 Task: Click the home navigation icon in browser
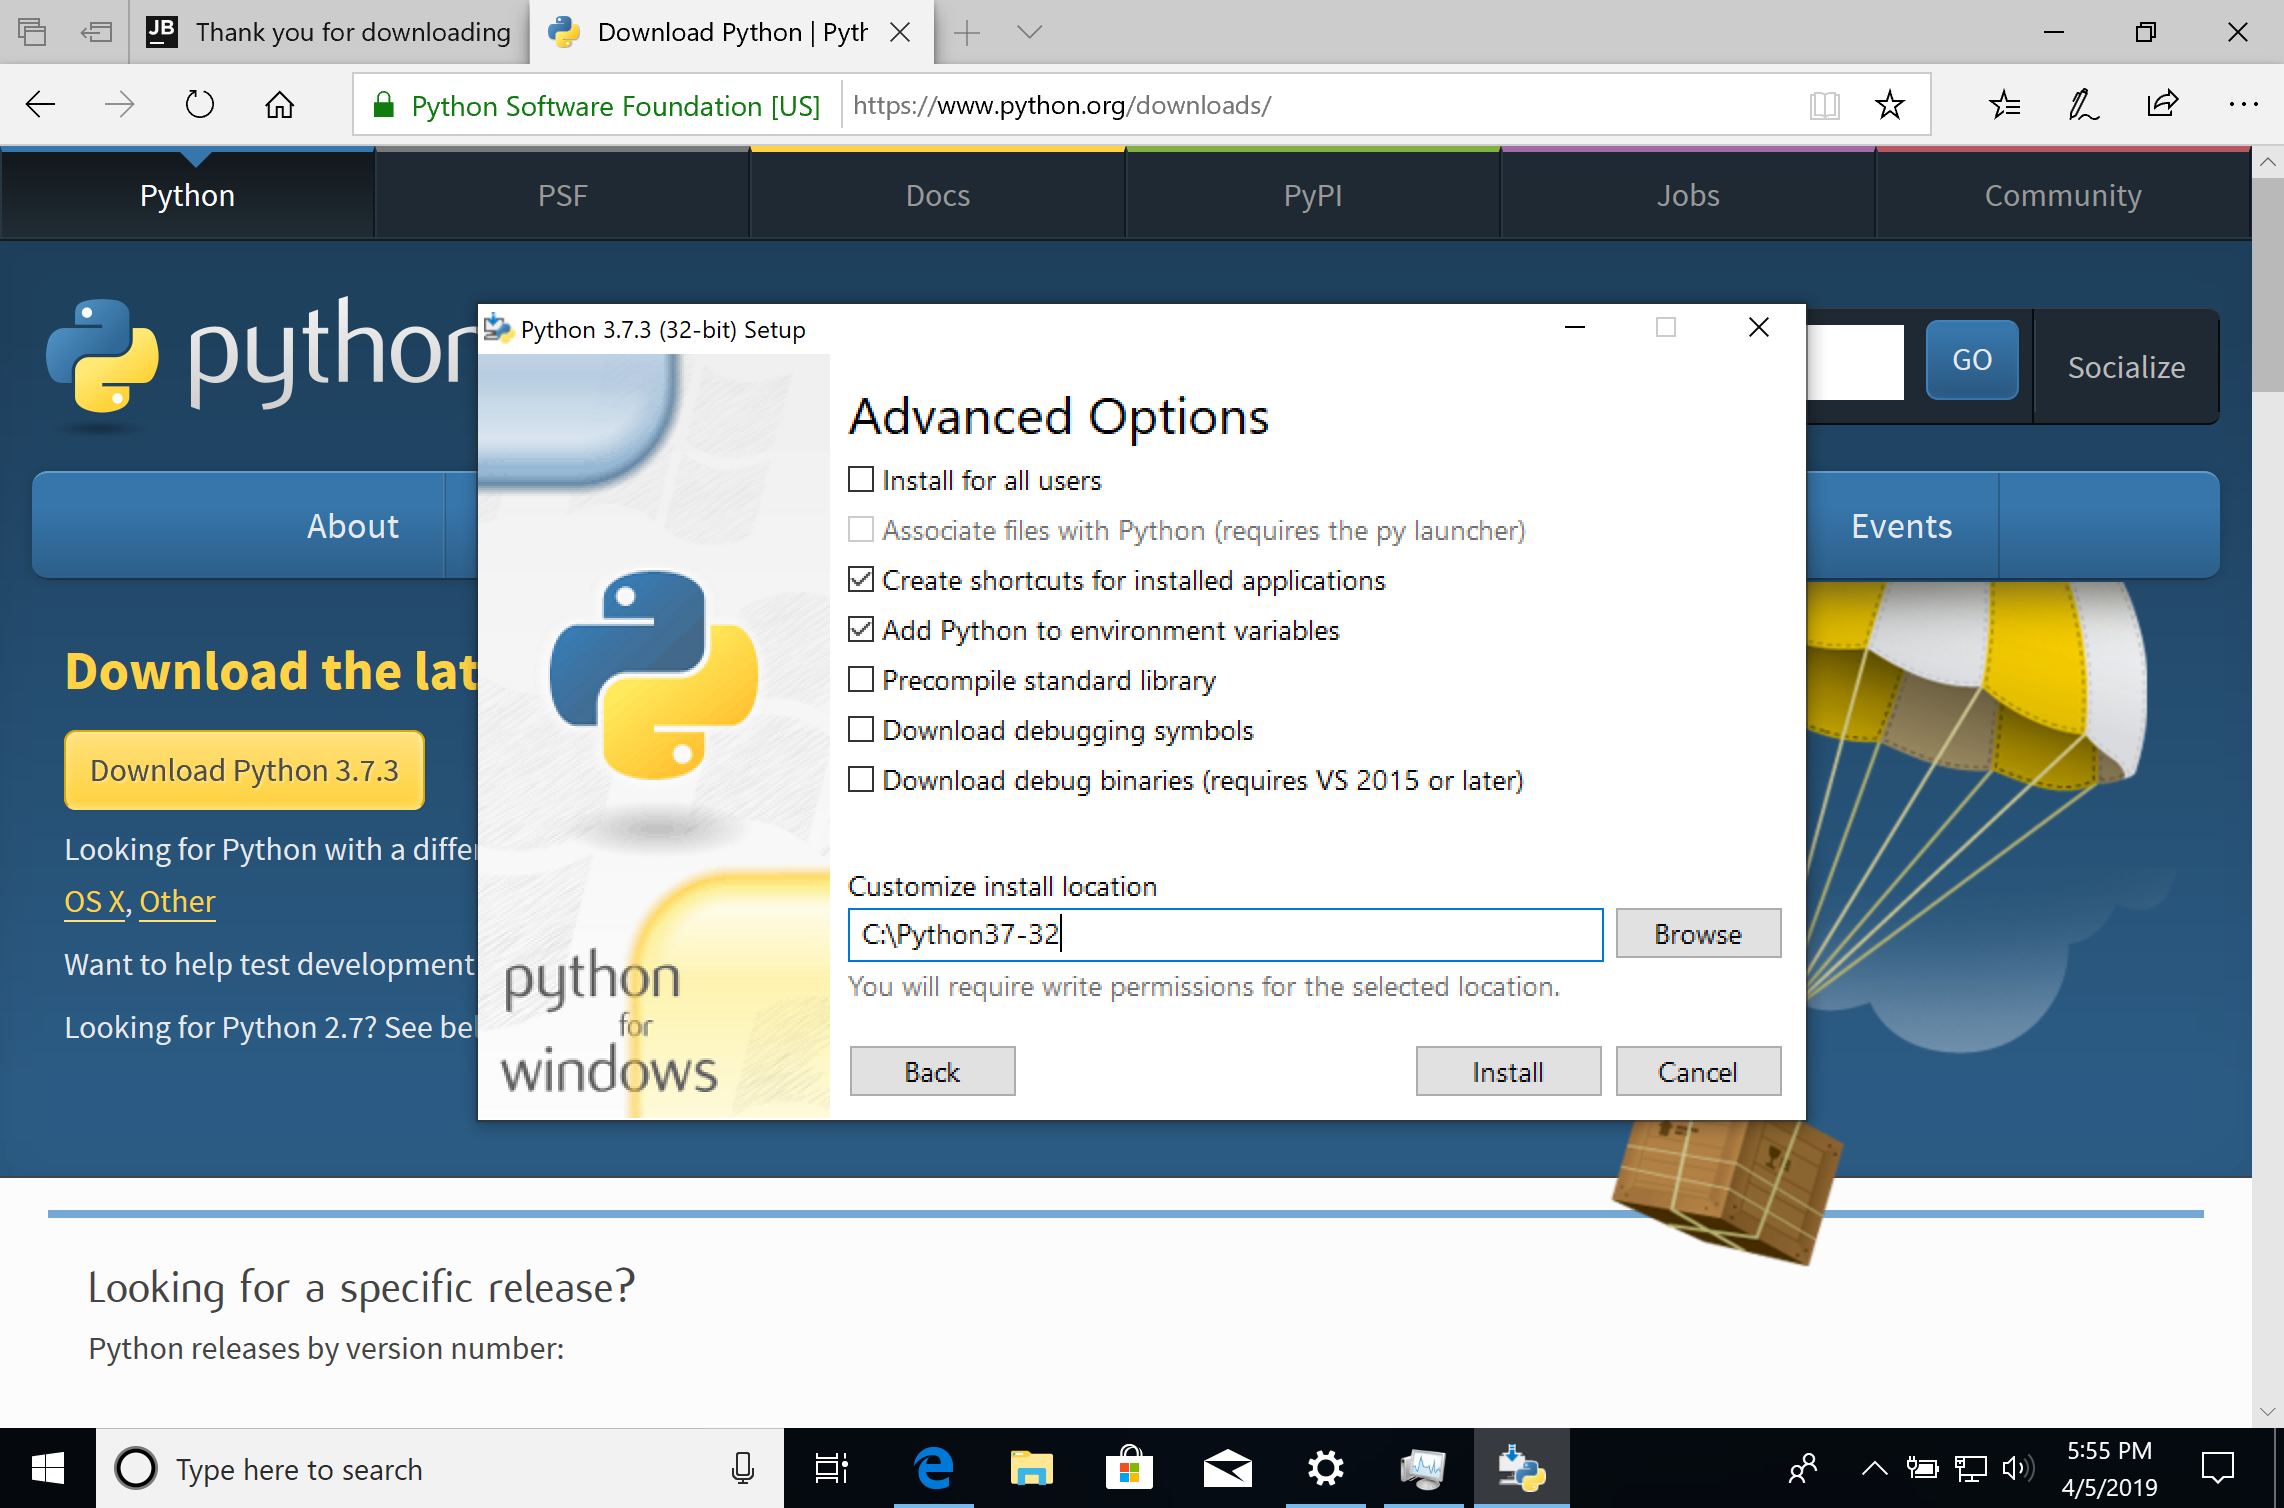[279, 104]
